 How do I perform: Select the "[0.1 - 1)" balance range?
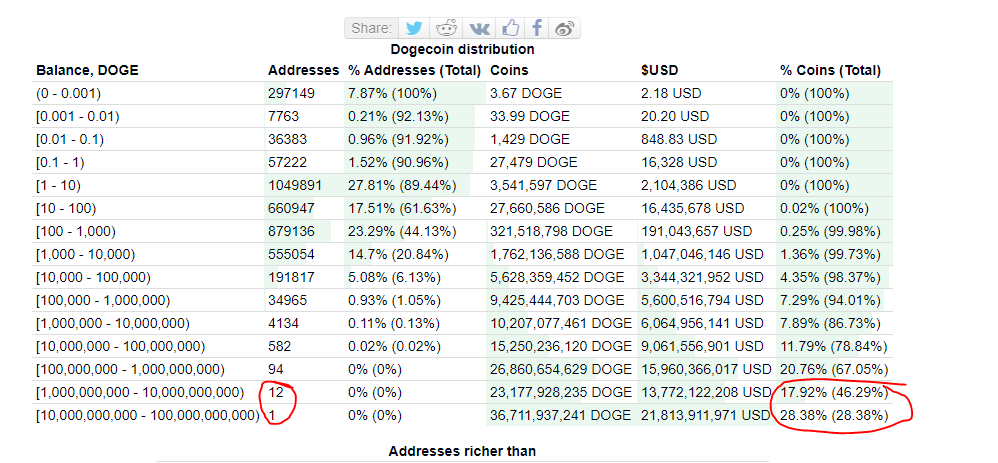click(x=60, y=162)
